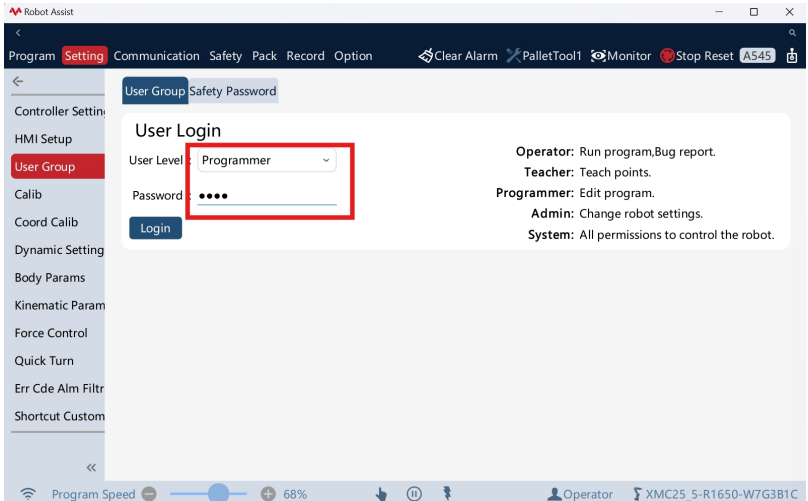Image resolution: width=808 pixels, height=501 pixels.
Task: Click the User Login heading
Action: [x=178, y=130]
